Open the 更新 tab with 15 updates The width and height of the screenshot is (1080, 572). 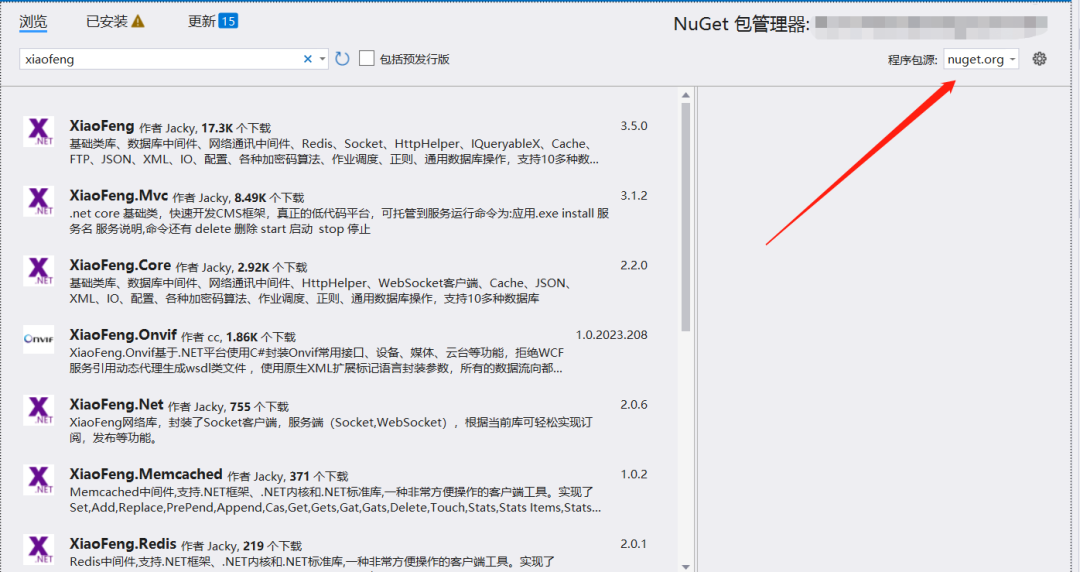click(212, 21)
